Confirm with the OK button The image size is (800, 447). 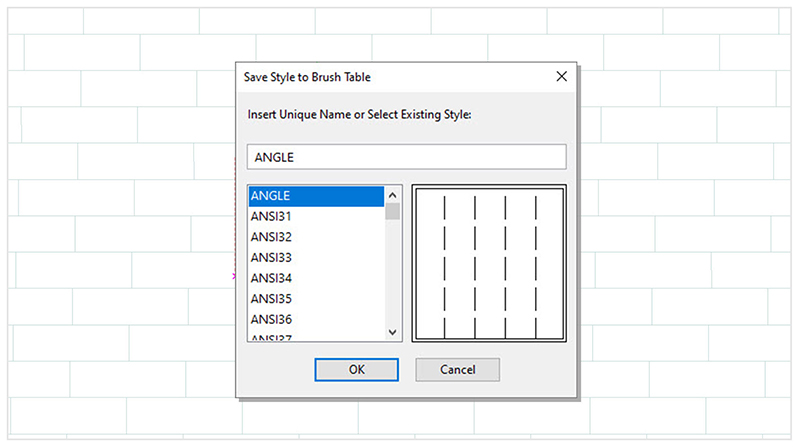pos(357,369)
